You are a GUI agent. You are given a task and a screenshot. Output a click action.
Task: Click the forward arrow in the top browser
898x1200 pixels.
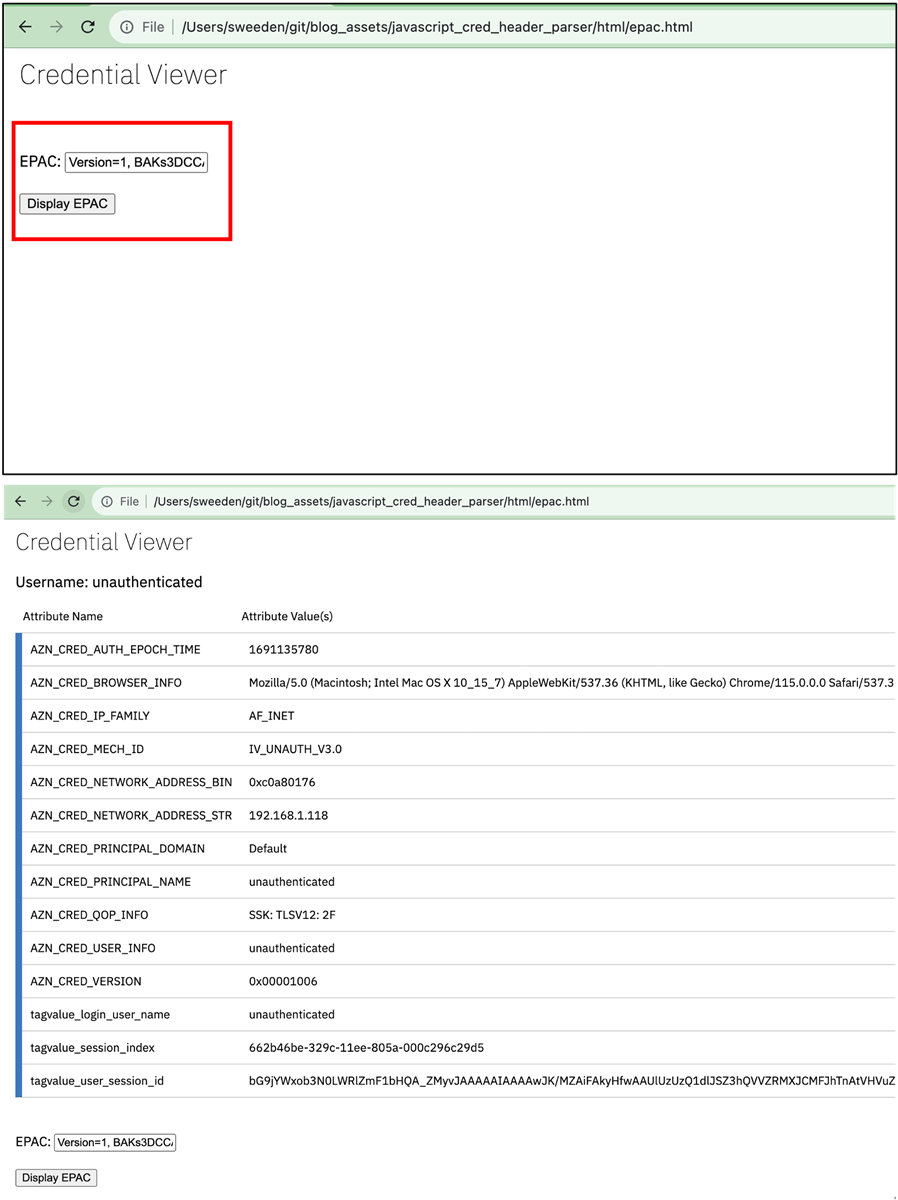coord(56,27)
